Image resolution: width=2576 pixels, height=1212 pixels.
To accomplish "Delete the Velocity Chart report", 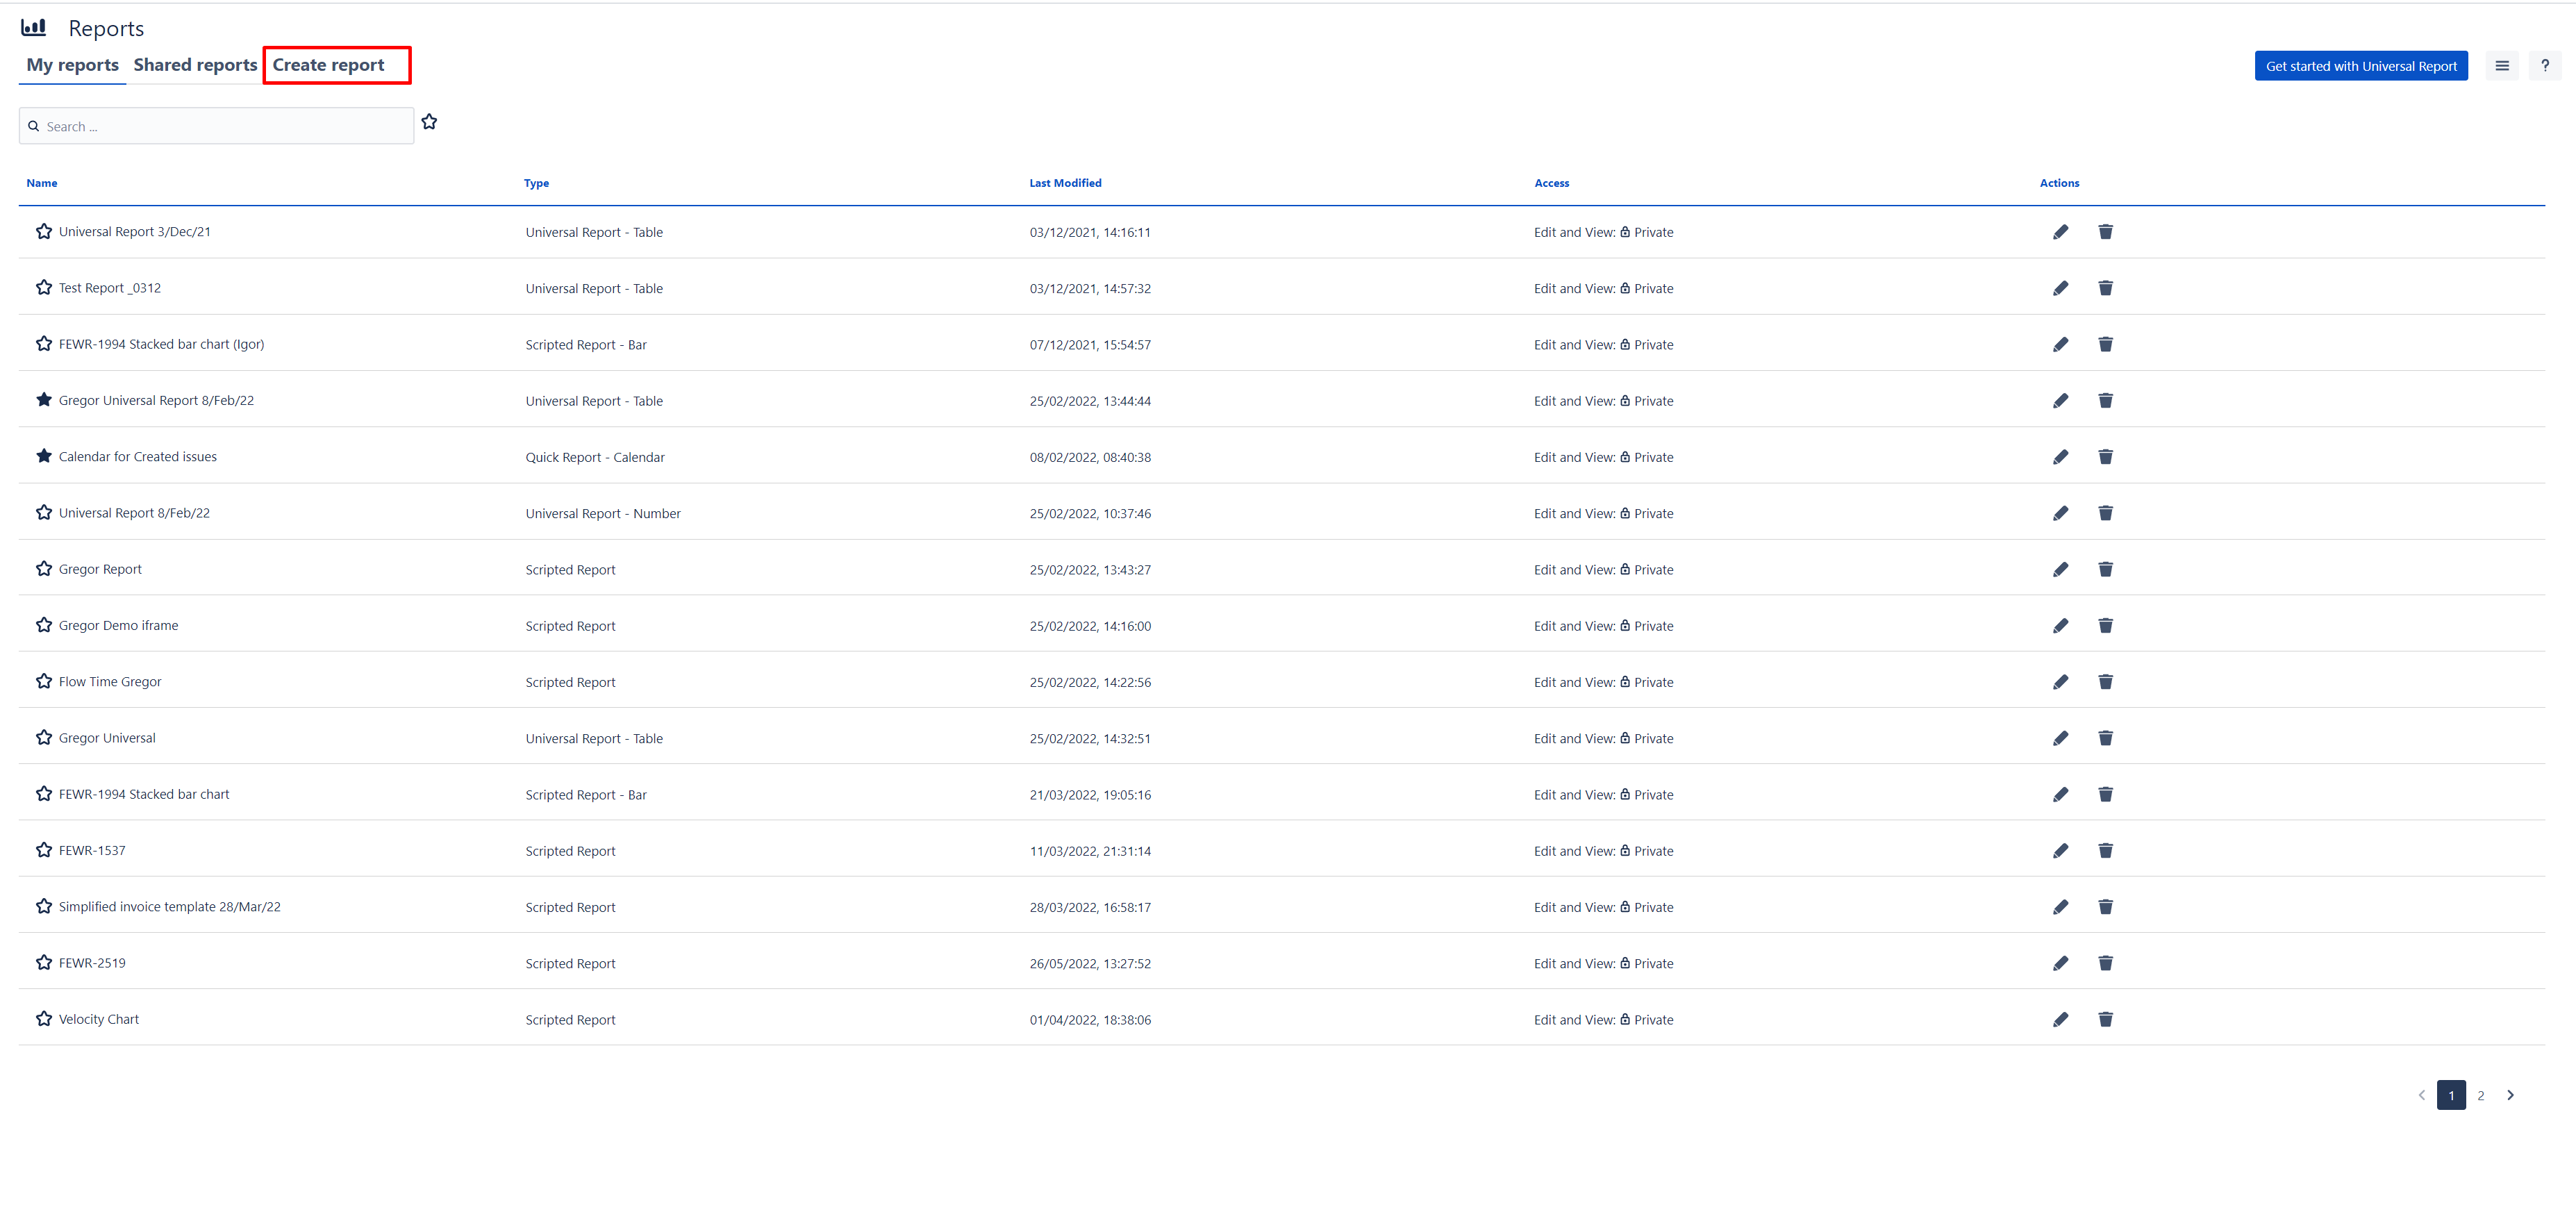I will pos(2105,1019).
